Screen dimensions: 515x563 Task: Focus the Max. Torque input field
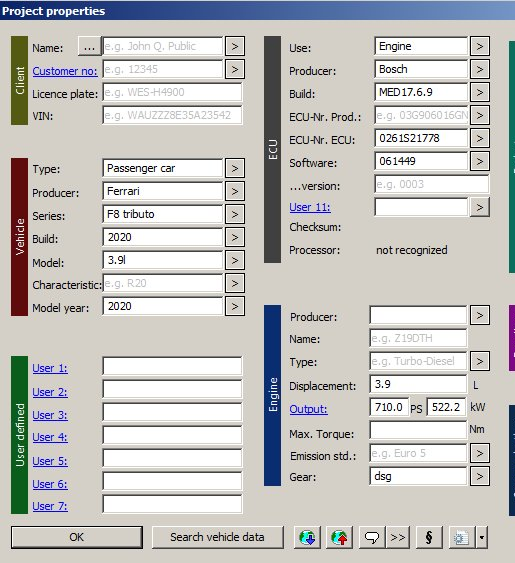(418, 430)
